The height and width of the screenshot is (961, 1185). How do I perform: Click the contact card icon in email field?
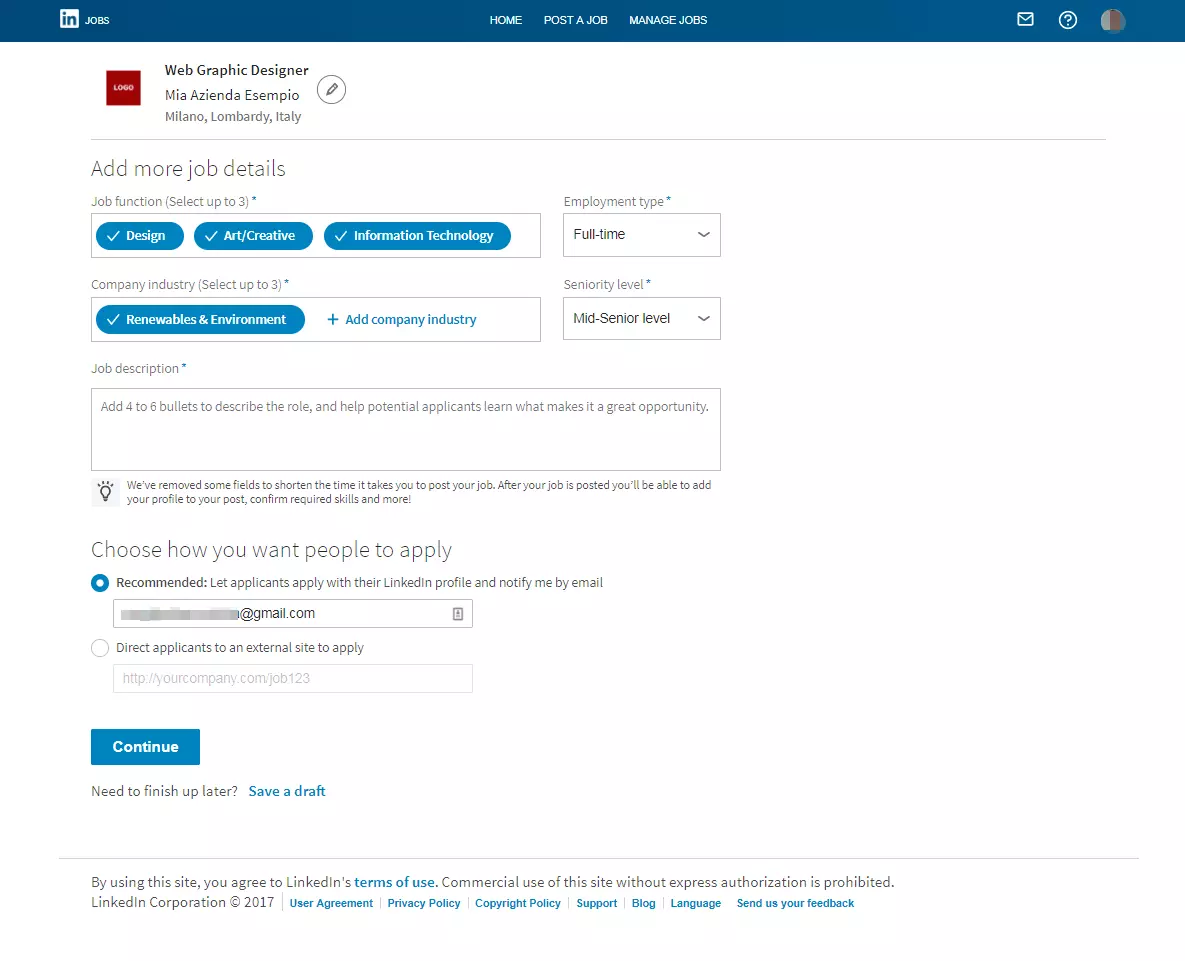[x=458, y=614]
